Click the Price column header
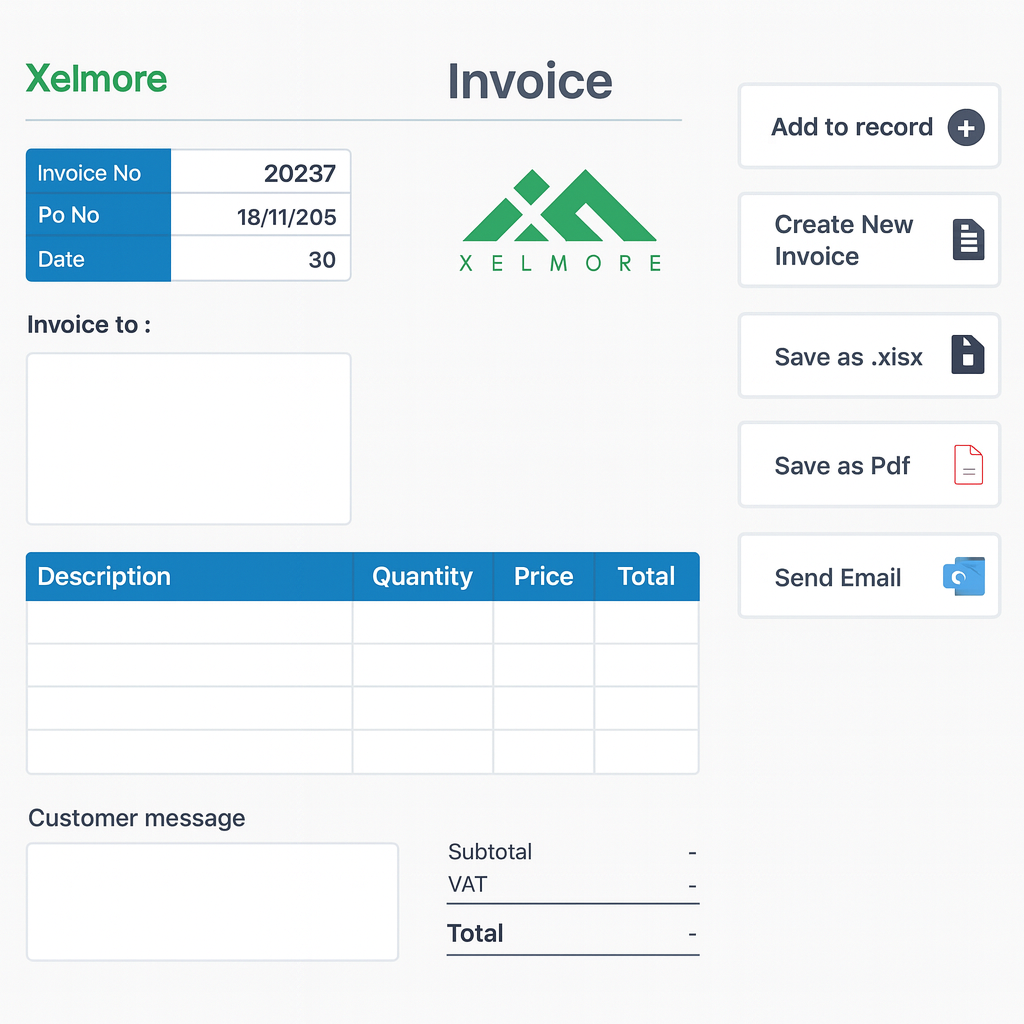Image resolution: width=1024 pixels, height=1024 pixels. pos(543,577)
